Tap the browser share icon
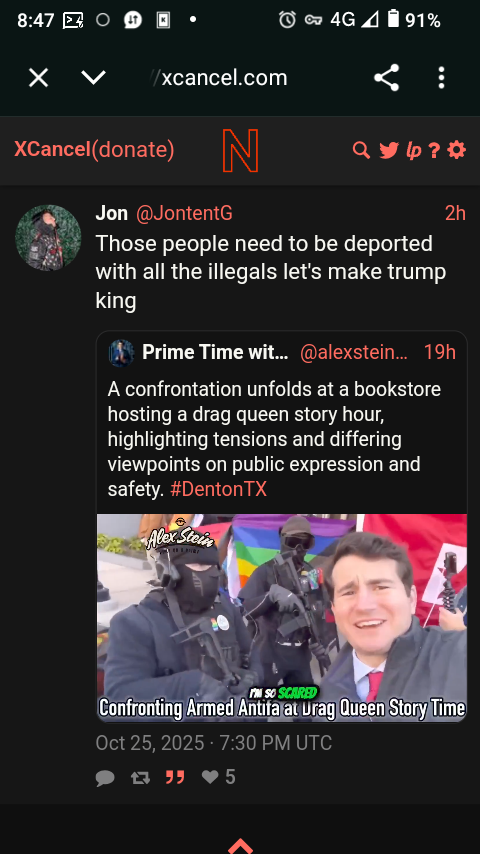The image size is (480, 854). click(387, 78)
